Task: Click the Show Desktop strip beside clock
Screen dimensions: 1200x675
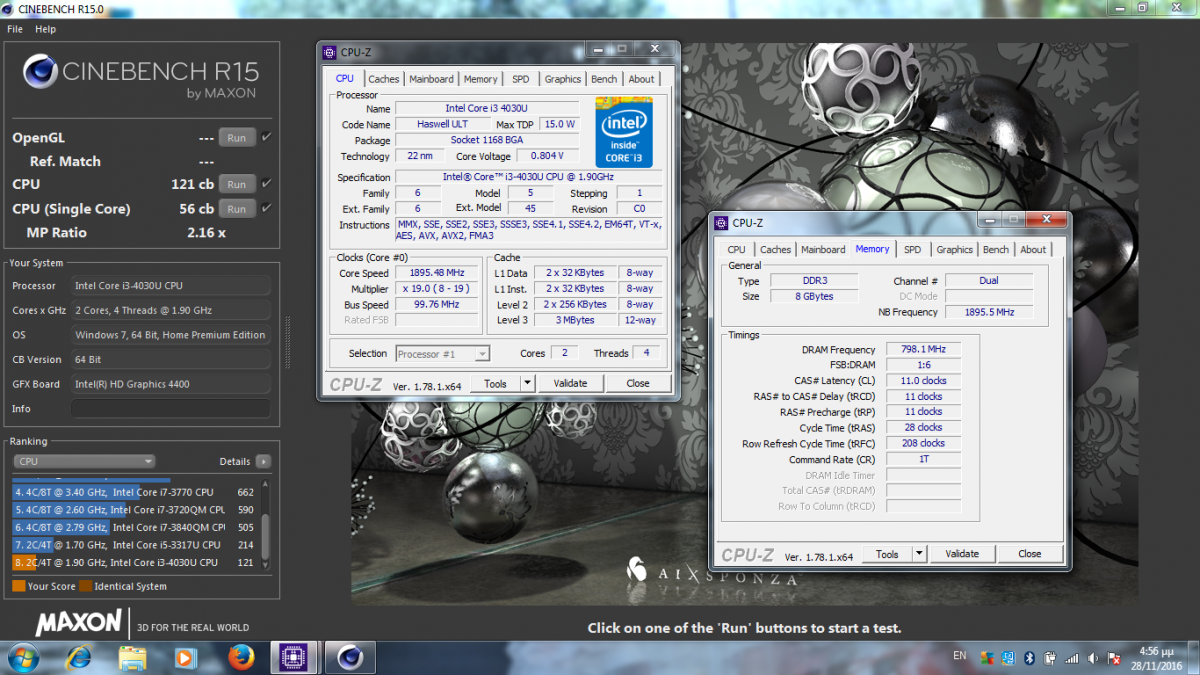Action: [1192, 657]
